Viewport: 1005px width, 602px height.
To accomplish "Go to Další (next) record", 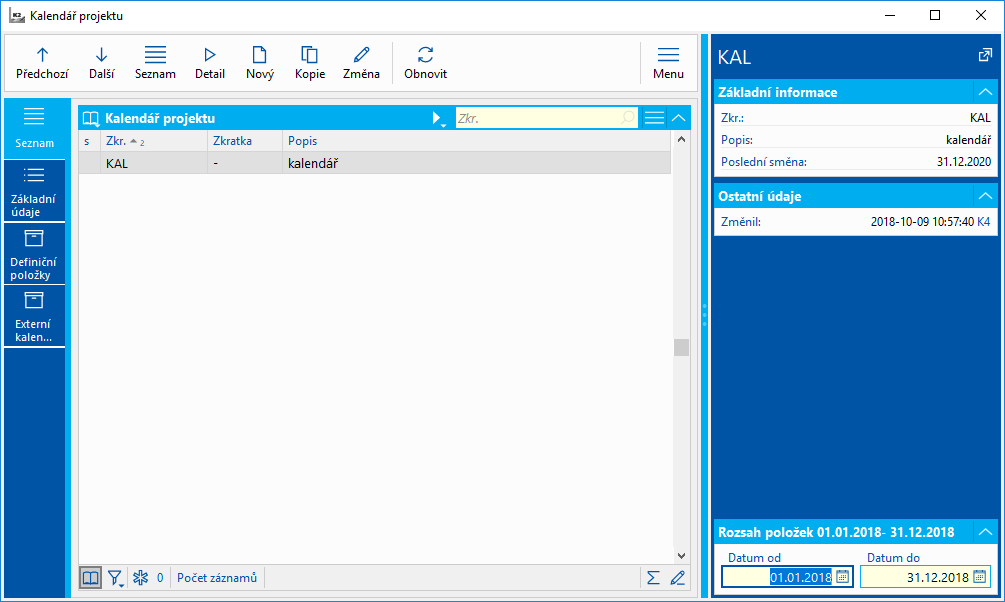I will point(101,63).
